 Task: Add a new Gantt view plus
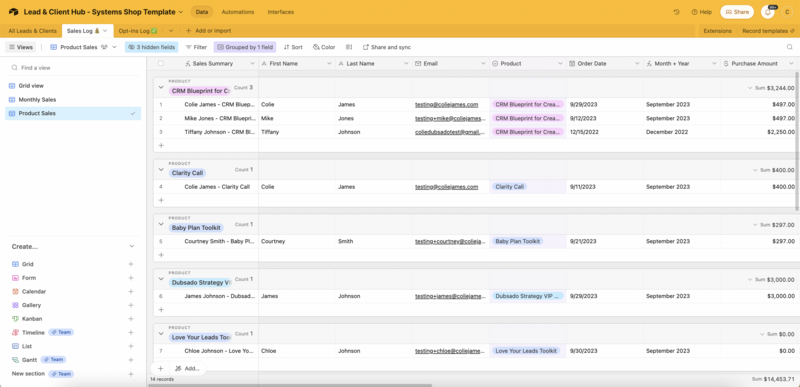coord(131,360)
